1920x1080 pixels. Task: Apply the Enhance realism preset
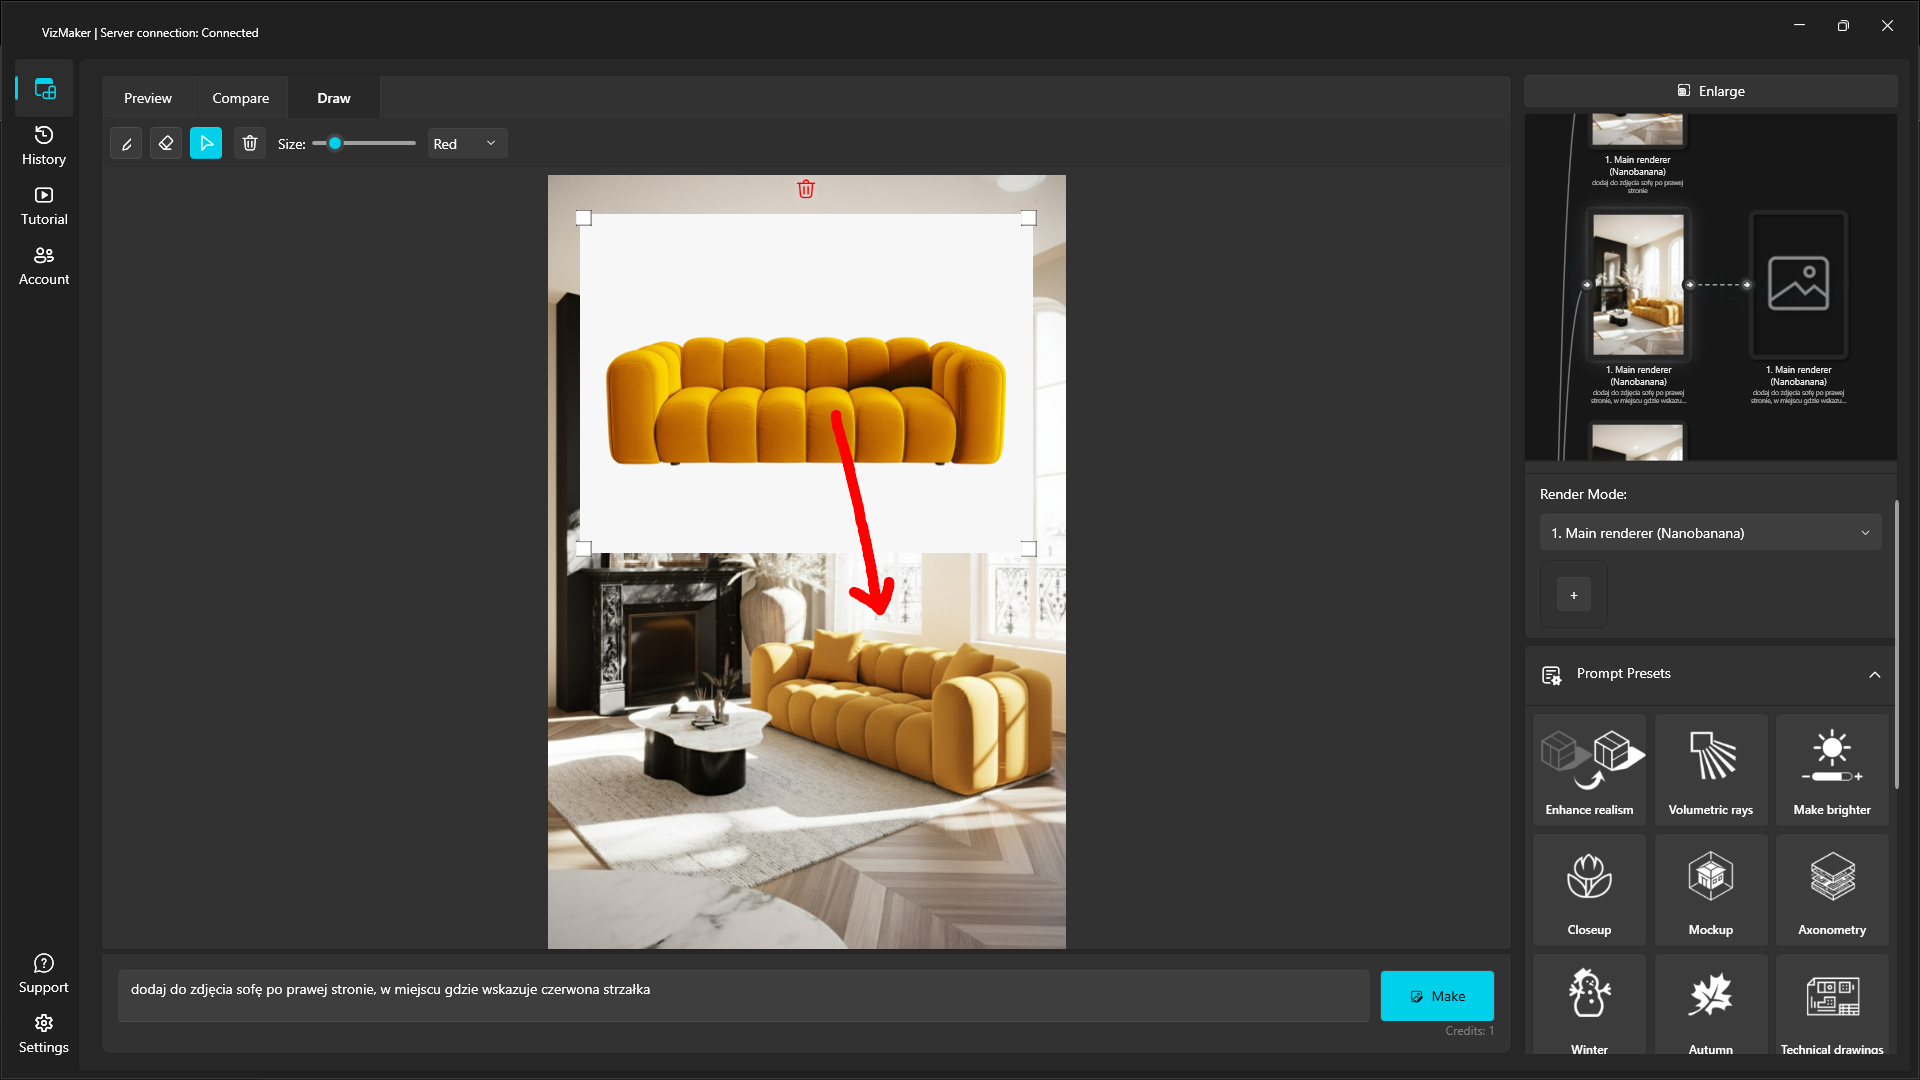tap(1589, 768)
